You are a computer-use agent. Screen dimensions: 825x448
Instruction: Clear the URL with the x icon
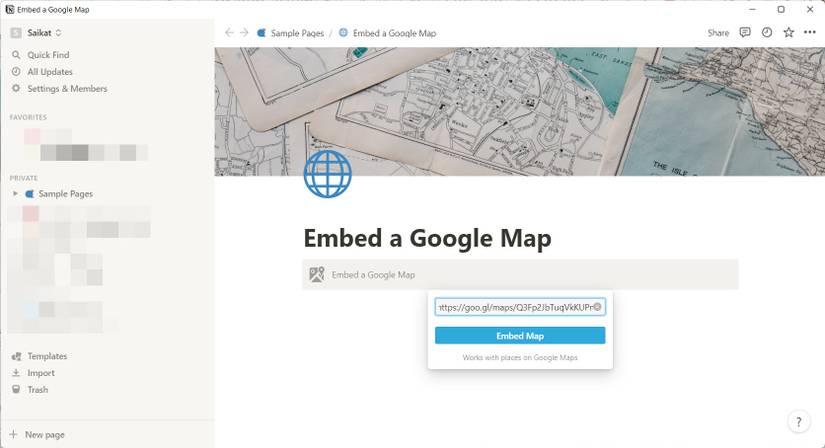597,307
